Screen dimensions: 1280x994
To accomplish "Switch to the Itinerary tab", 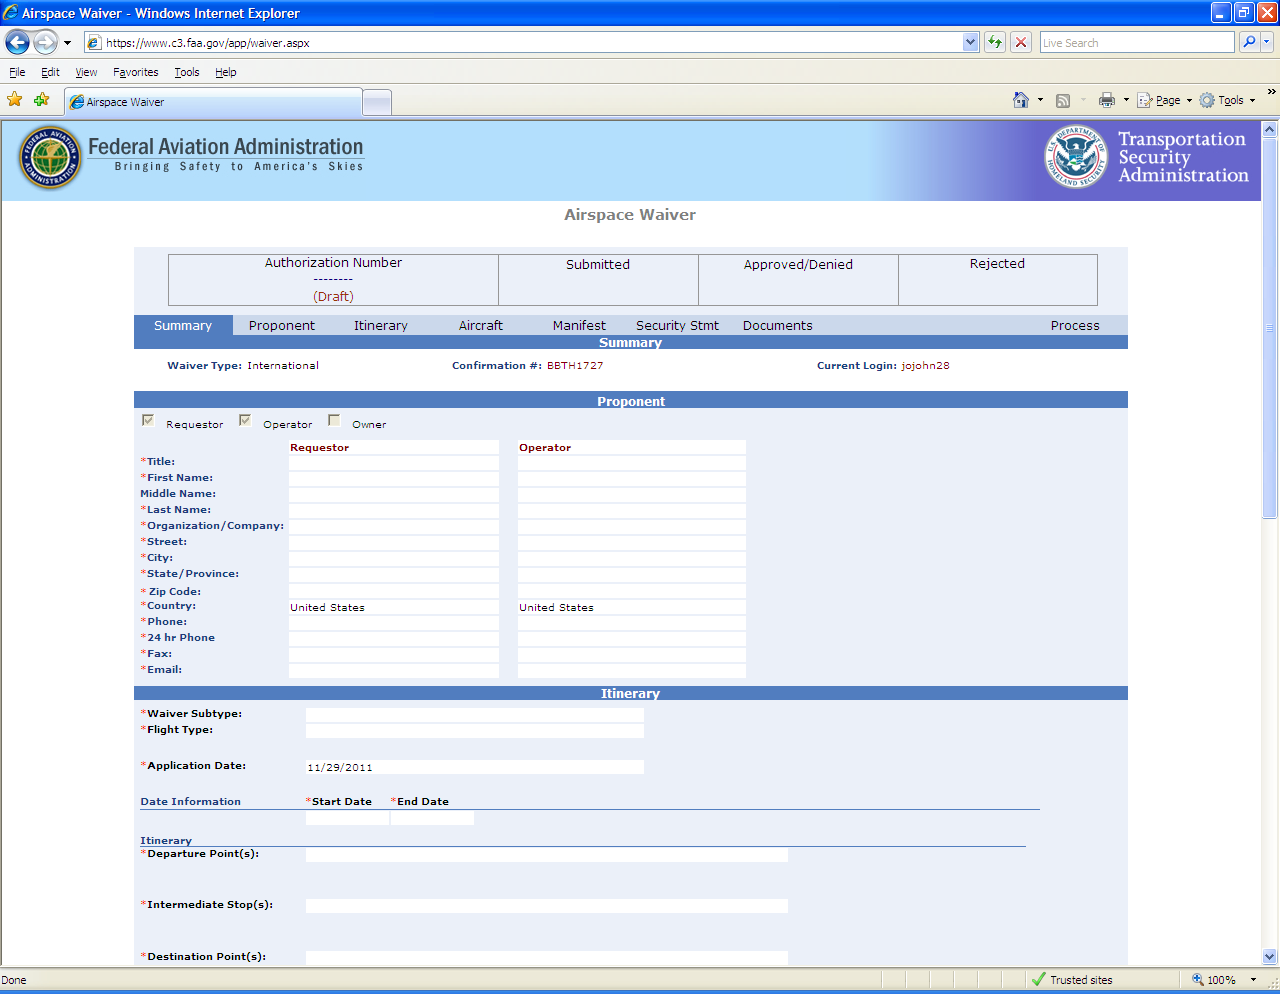I will [x=381, y=326].
